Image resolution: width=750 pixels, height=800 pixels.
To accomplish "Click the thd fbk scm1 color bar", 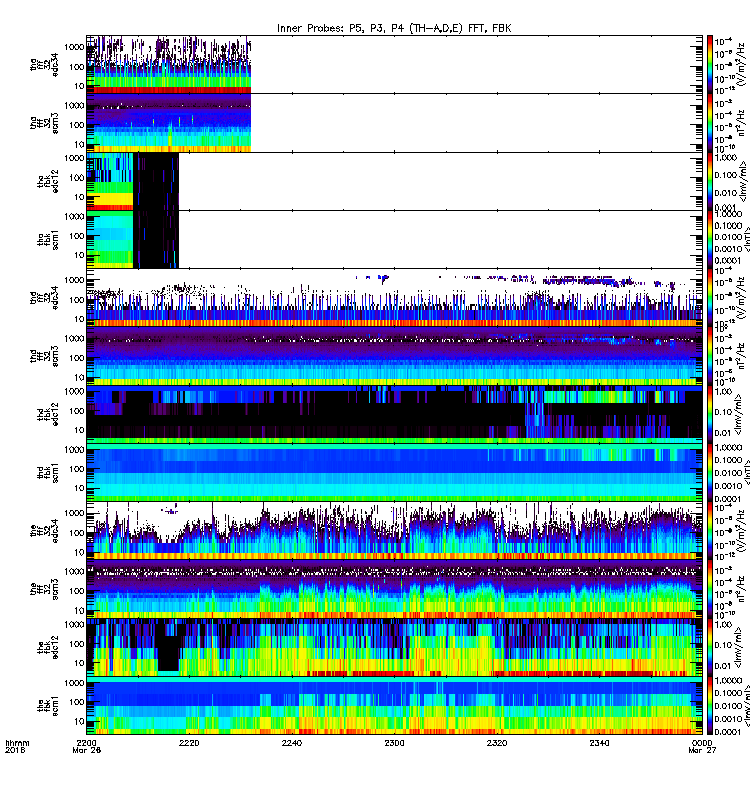I will click(x=710, y=472).
